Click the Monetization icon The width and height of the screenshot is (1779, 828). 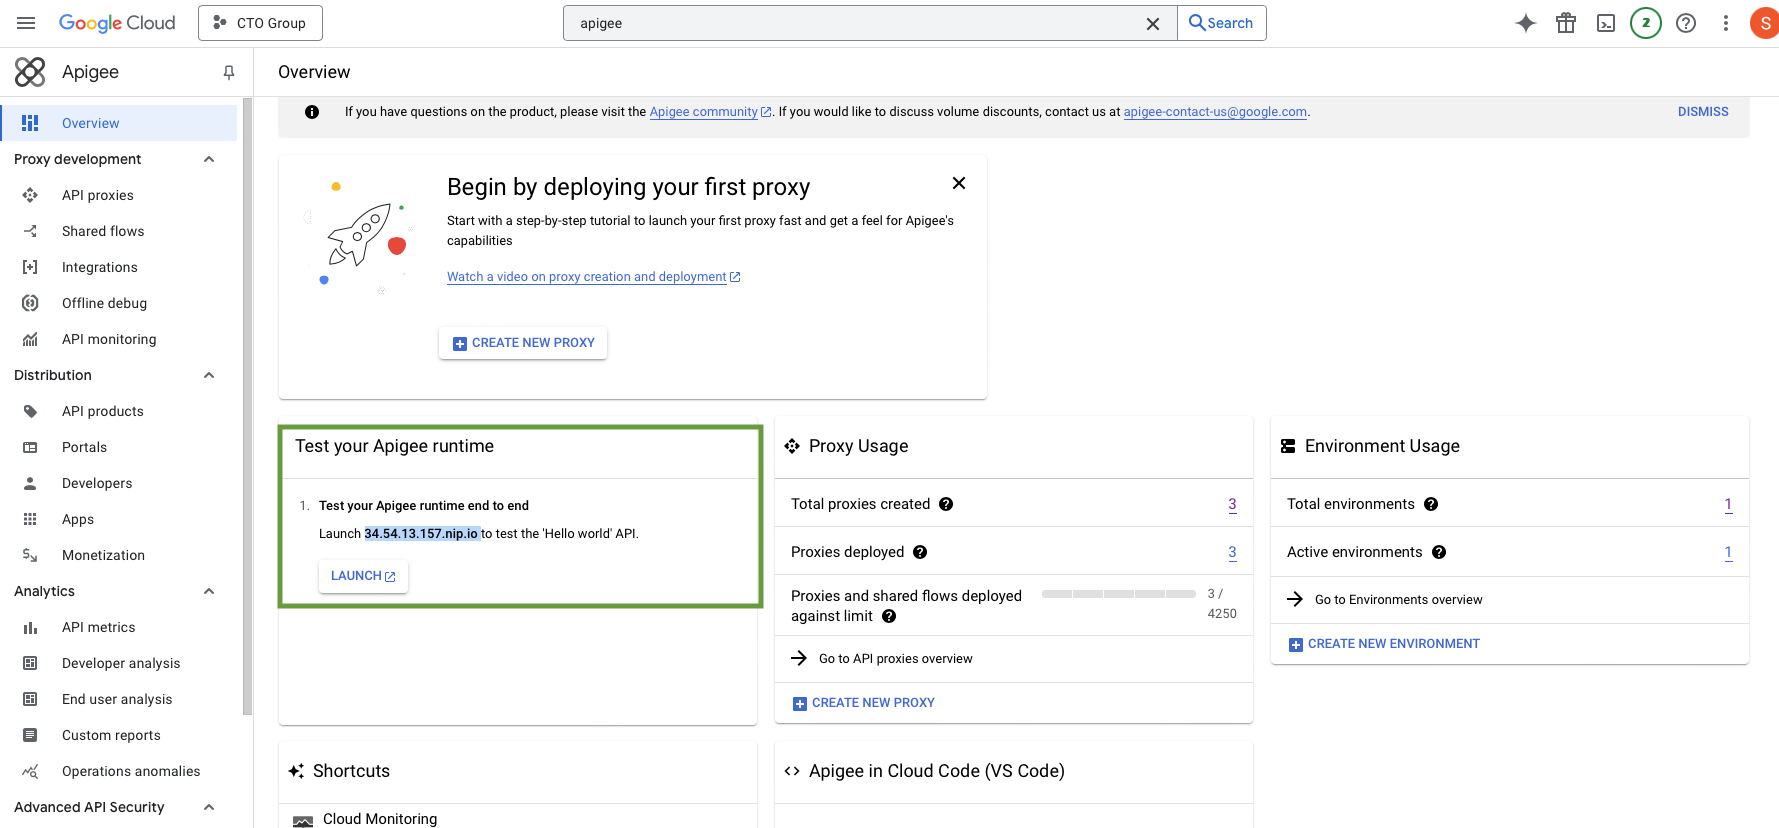(30, 555)
